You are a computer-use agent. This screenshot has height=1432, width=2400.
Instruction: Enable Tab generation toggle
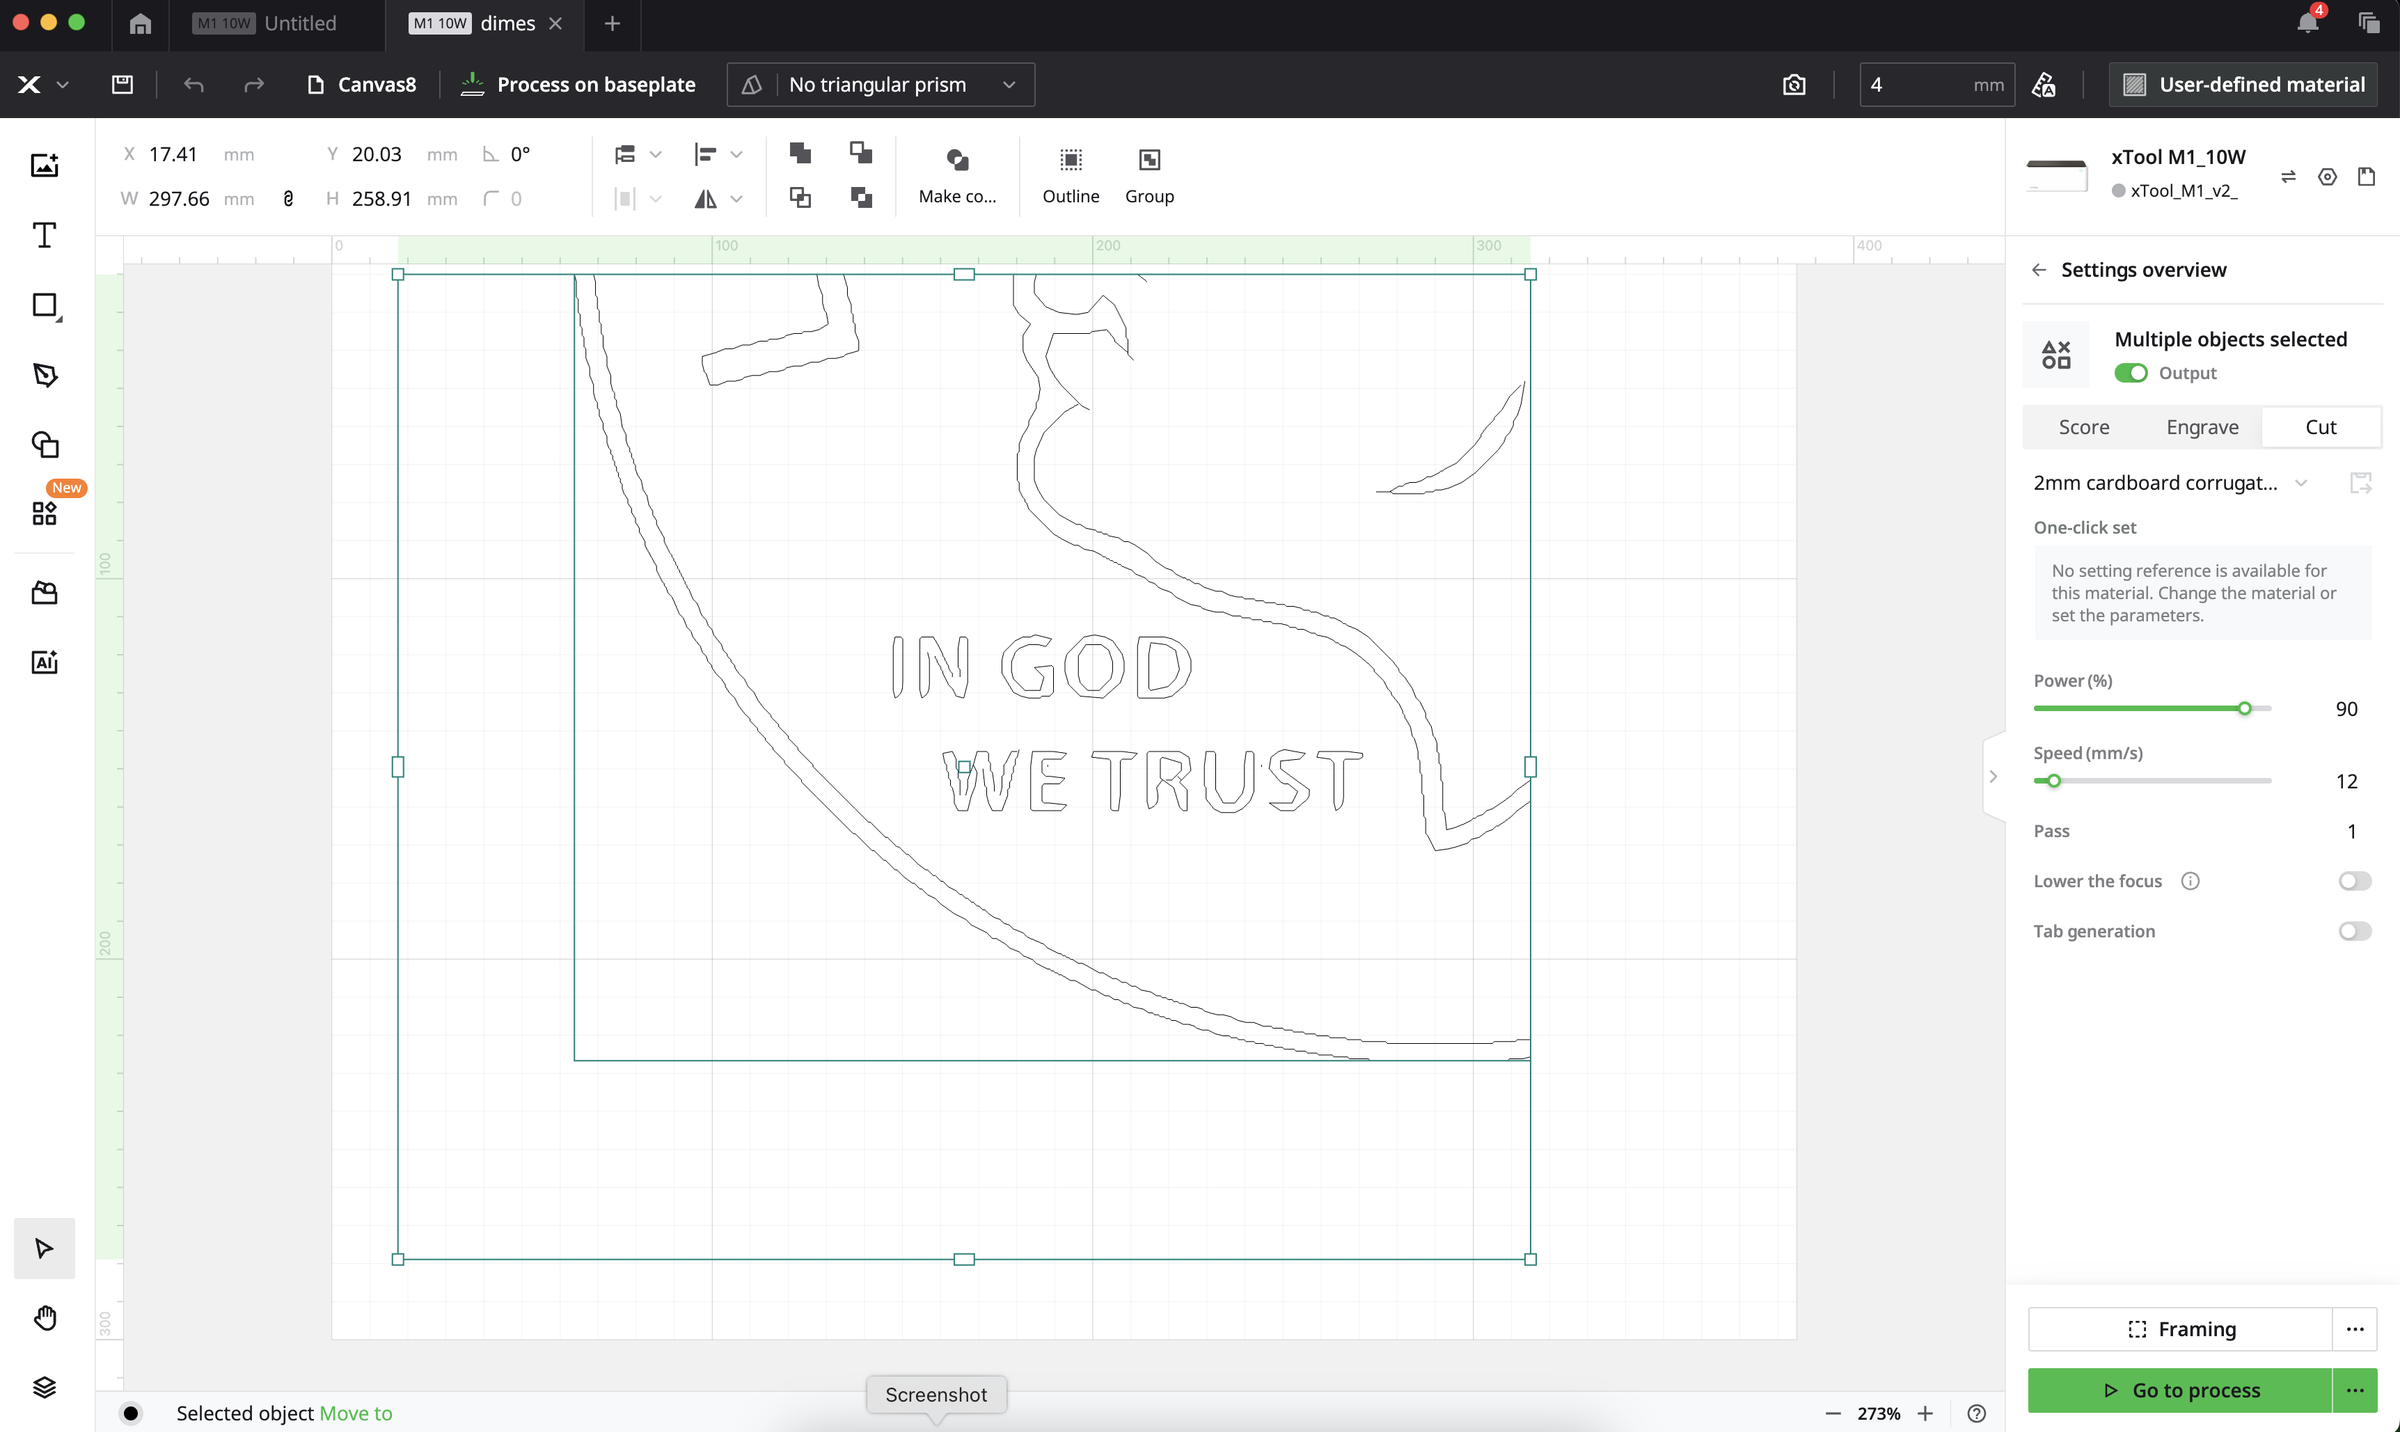point(2354,931)
